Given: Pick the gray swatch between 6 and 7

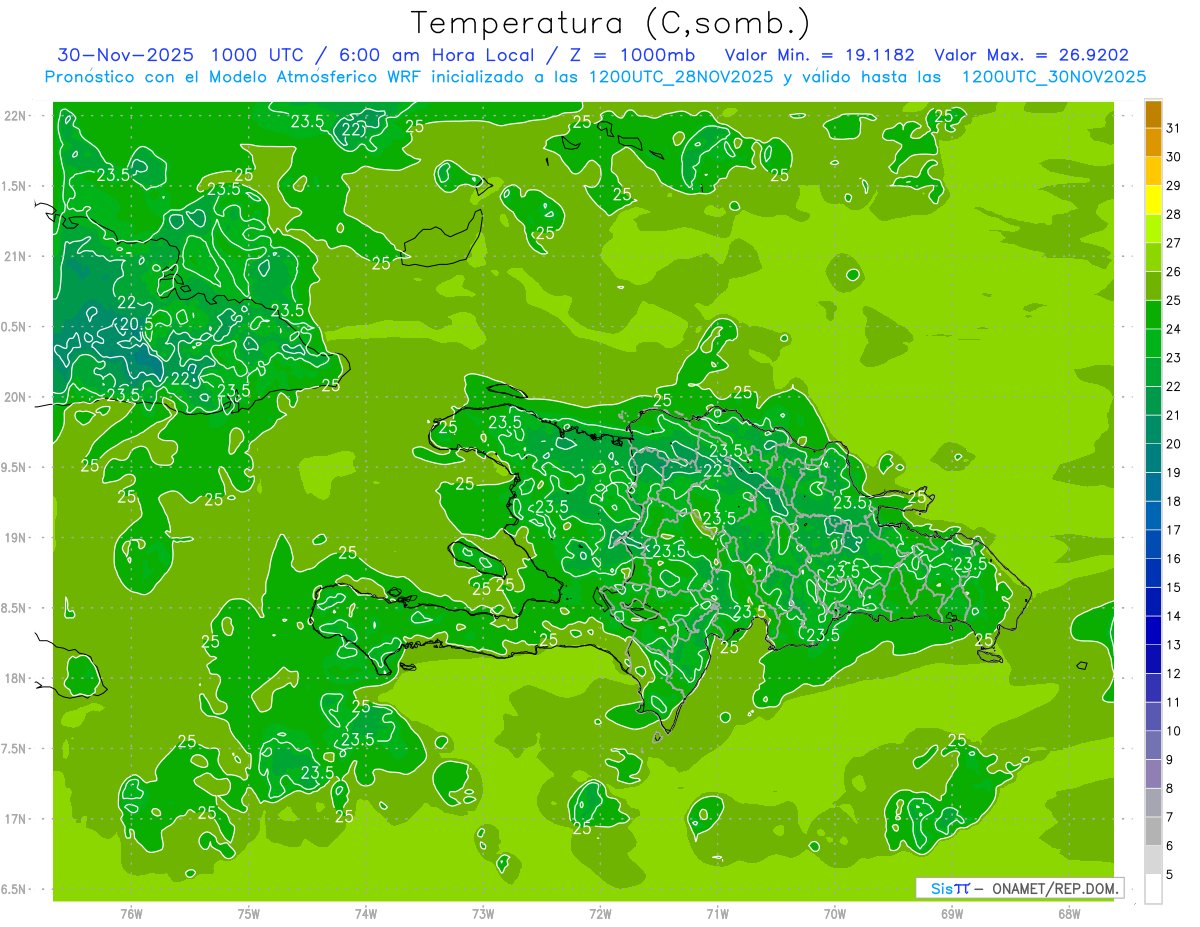Looking at the screenshot, I should pyautogui.click(x=1153, y=831).
